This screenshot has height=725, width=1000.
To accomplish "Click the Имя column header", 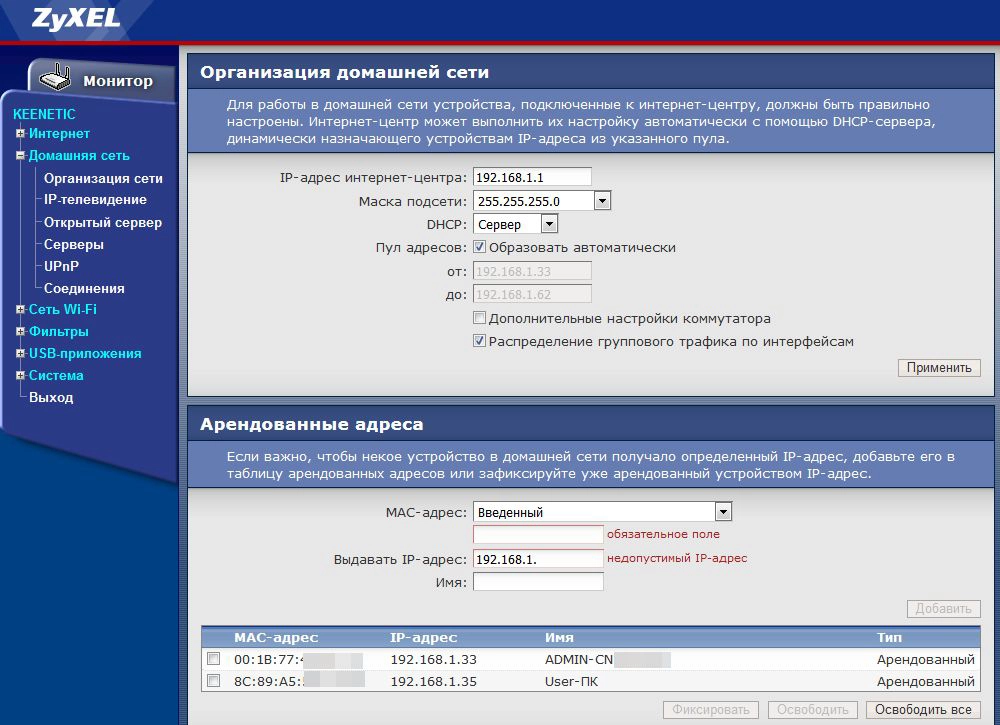I will tap(559, 638).
